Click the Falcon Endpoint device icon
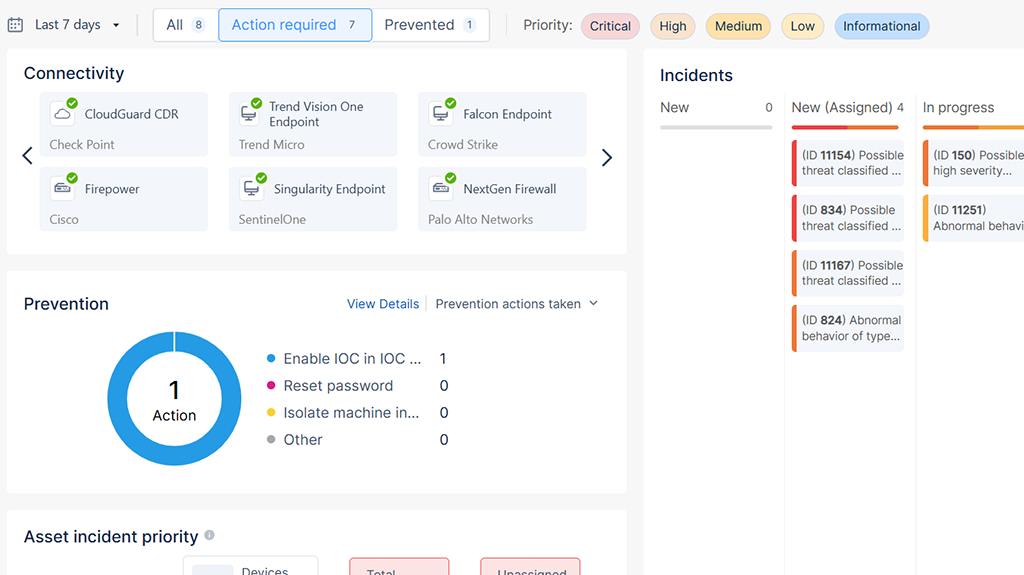Viewport: 1024px width, 575px height. coord(440,114)
